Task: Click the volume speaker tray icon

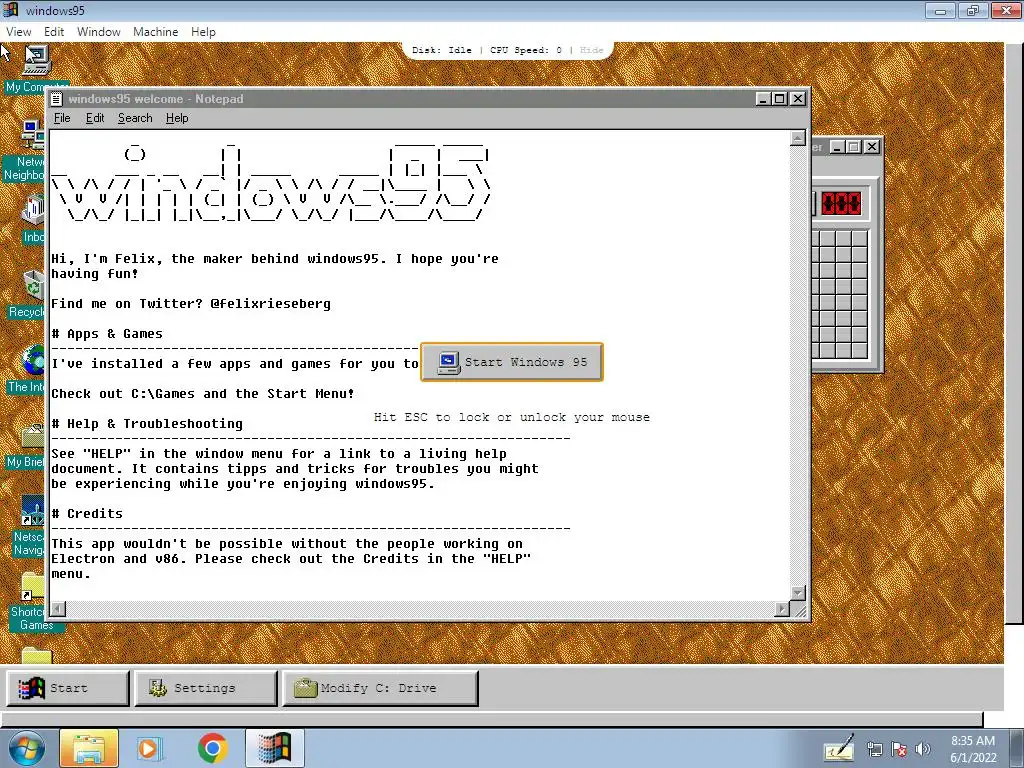Action: [923, 749]
